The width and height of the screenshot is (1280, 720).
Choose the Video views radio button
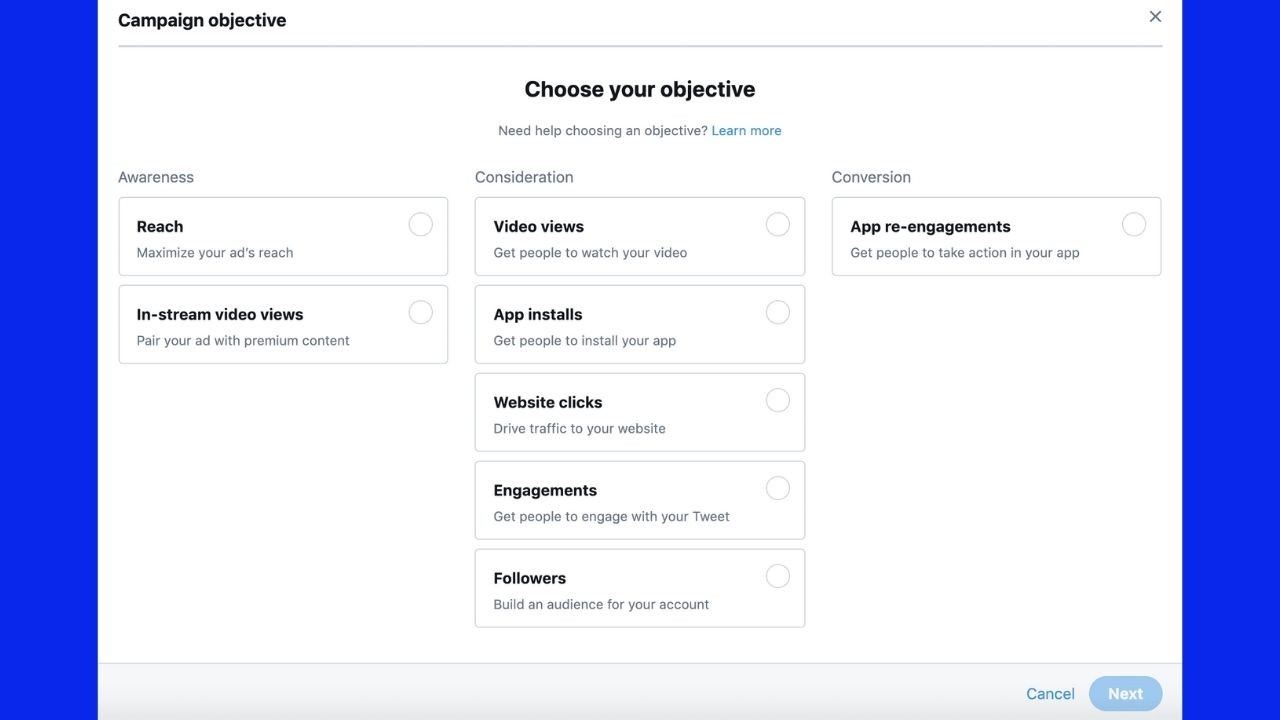click(778, 224)
